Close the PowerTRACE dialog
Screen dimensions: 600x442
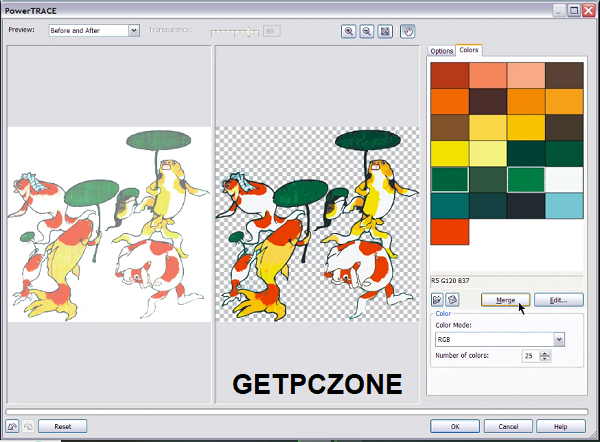click(589, 10)
